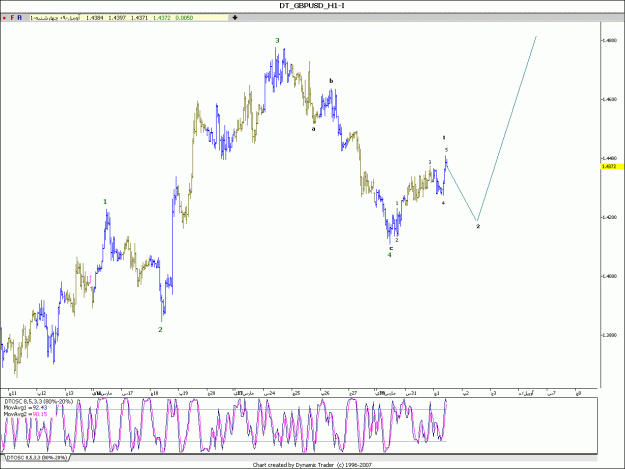Click the blue R icon in header bar
This screenshot has width=625, height=469.
tap(20, 18)
